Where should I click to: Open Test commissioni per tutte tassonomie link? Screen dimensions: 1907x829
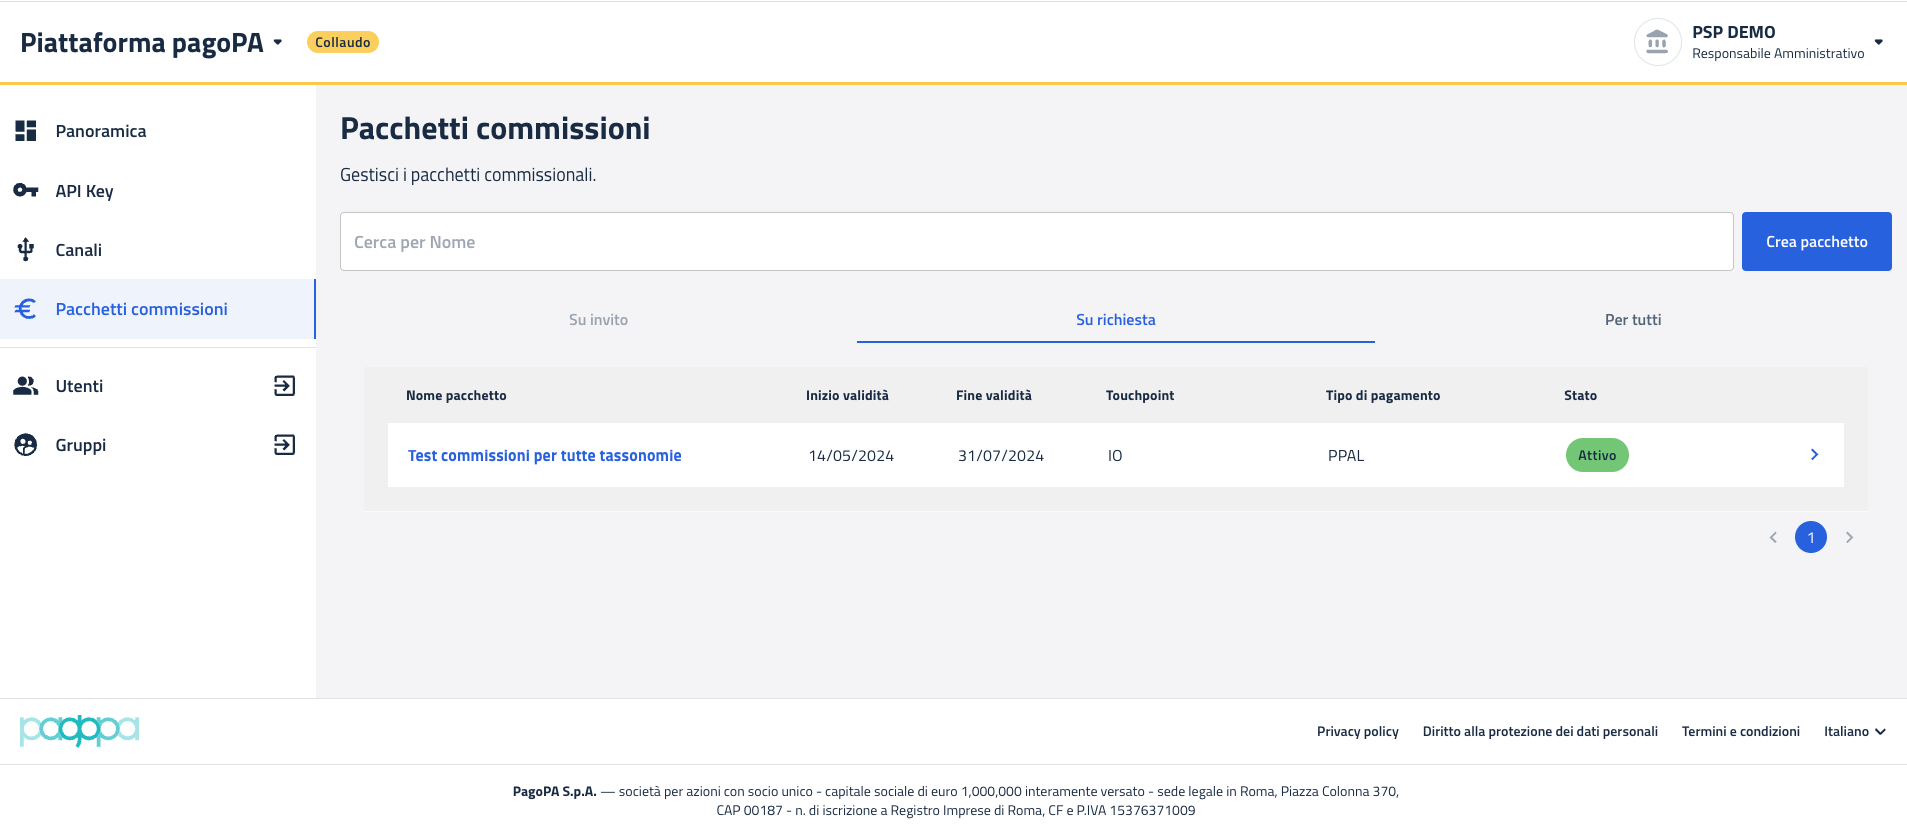[544, 456]
